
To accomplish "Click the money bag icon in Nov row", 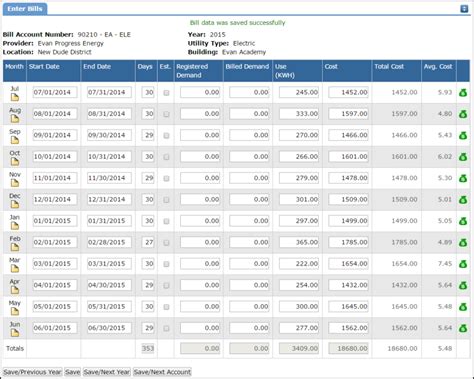I will point(463,178).
